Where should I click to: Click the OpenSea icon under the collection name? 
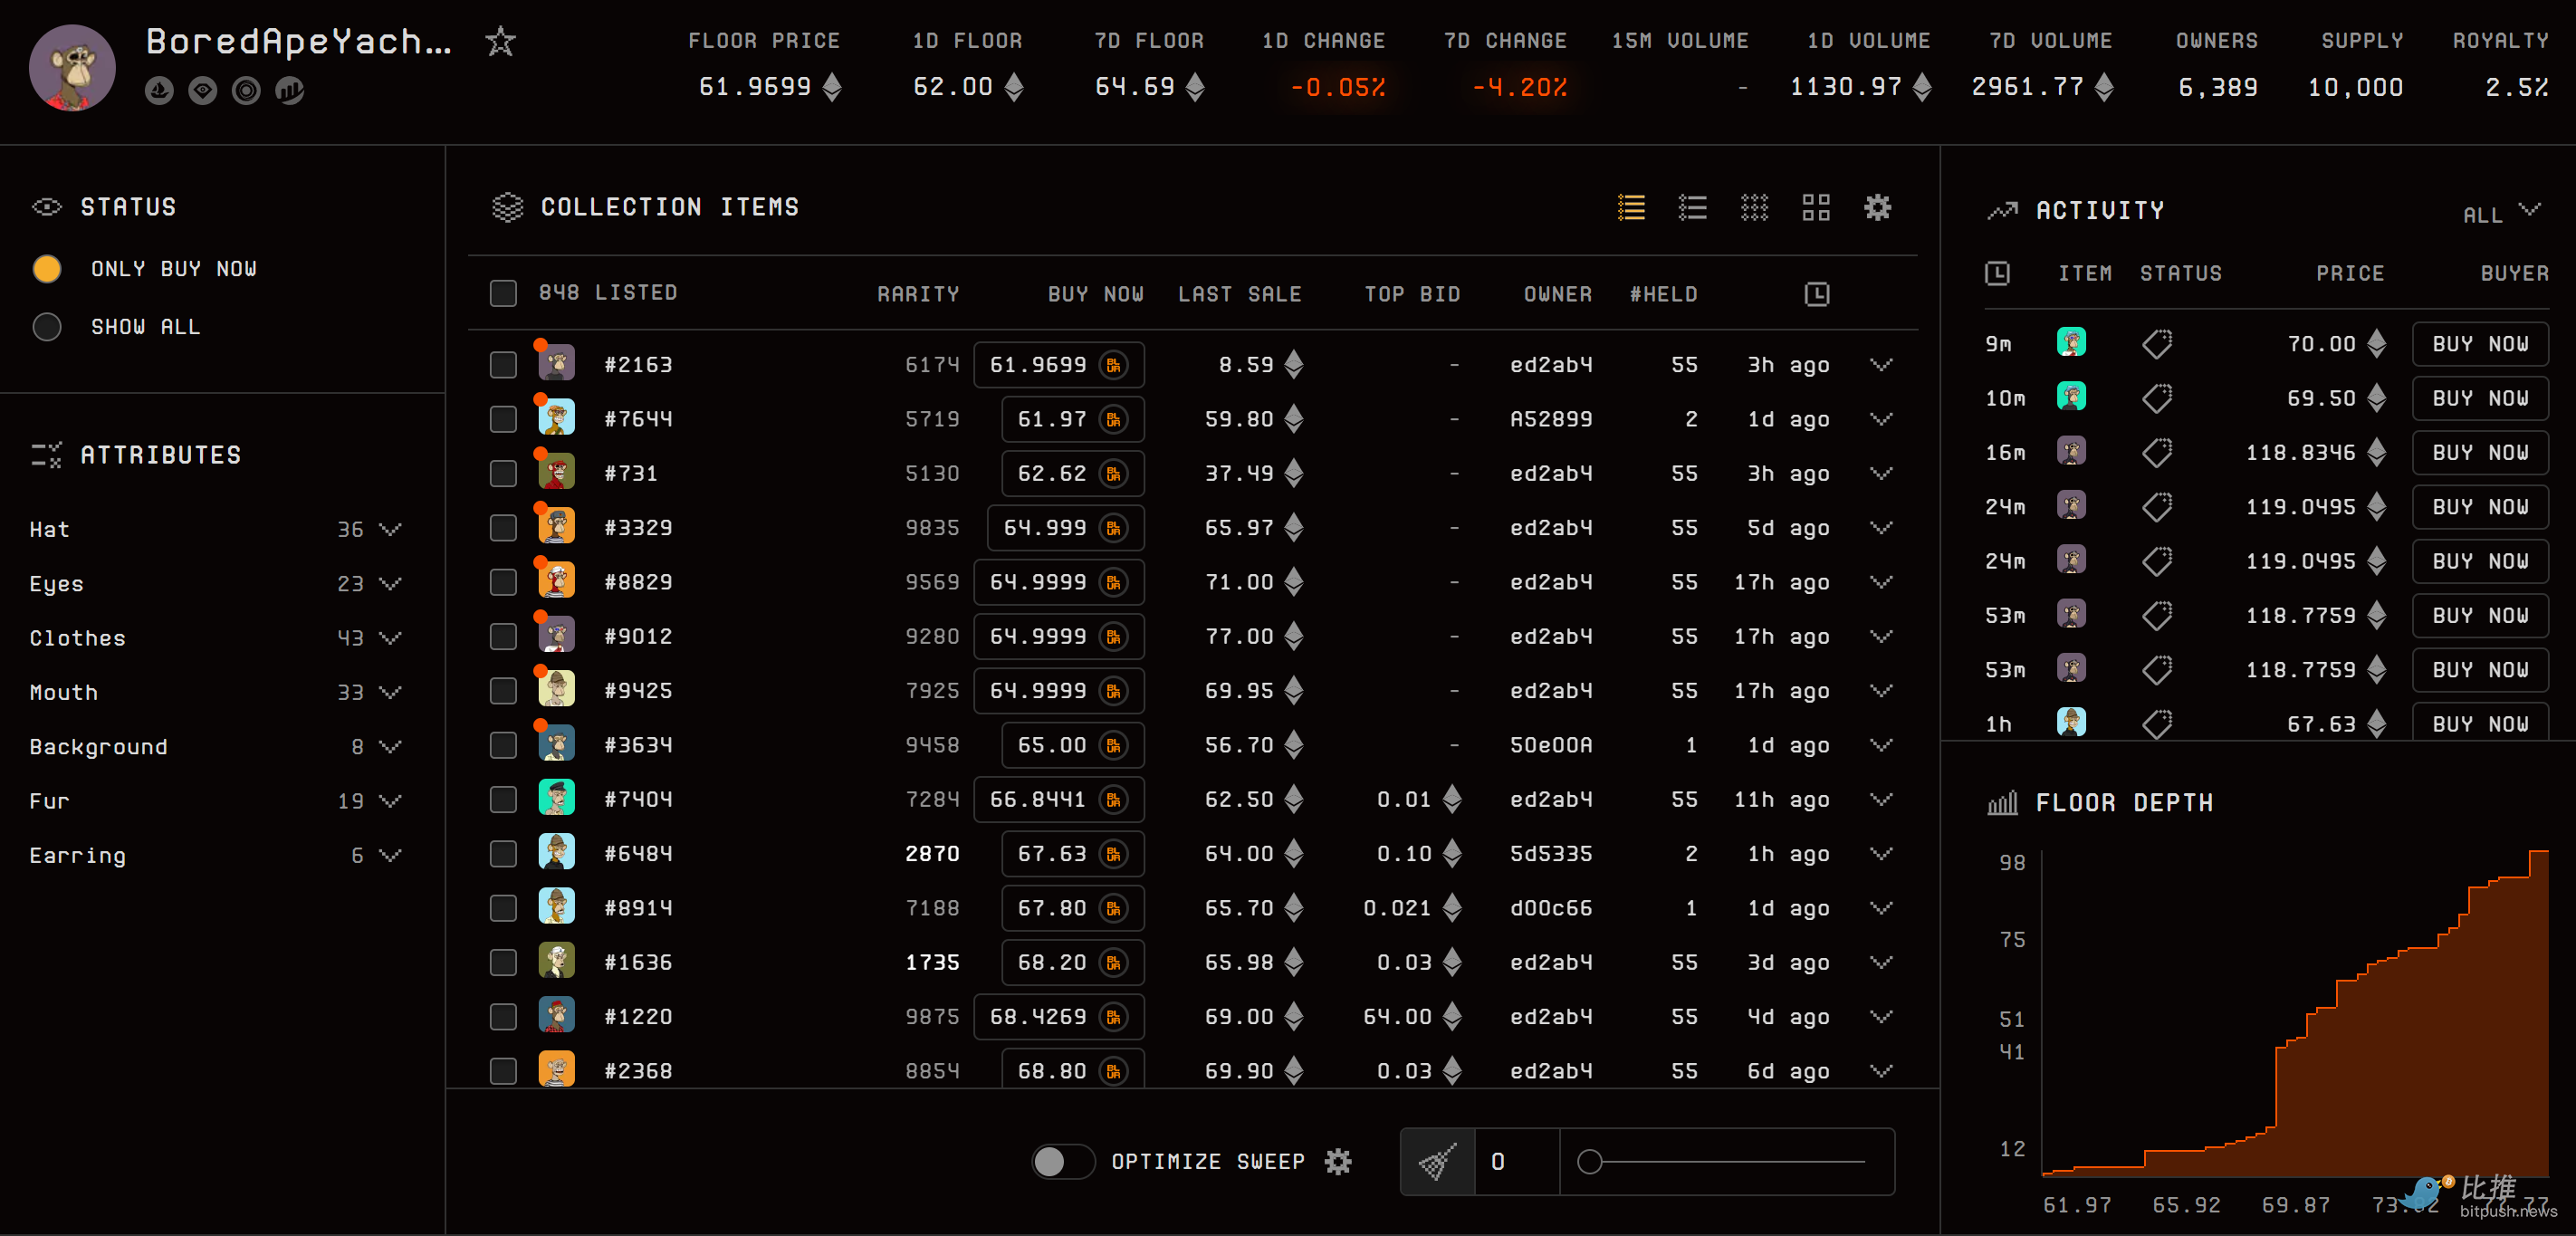coord(159,91)
